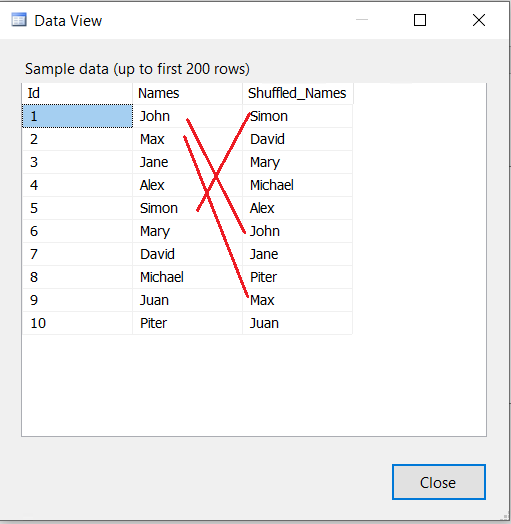
Task: Select the Names column header
Action: pos(187,93)
